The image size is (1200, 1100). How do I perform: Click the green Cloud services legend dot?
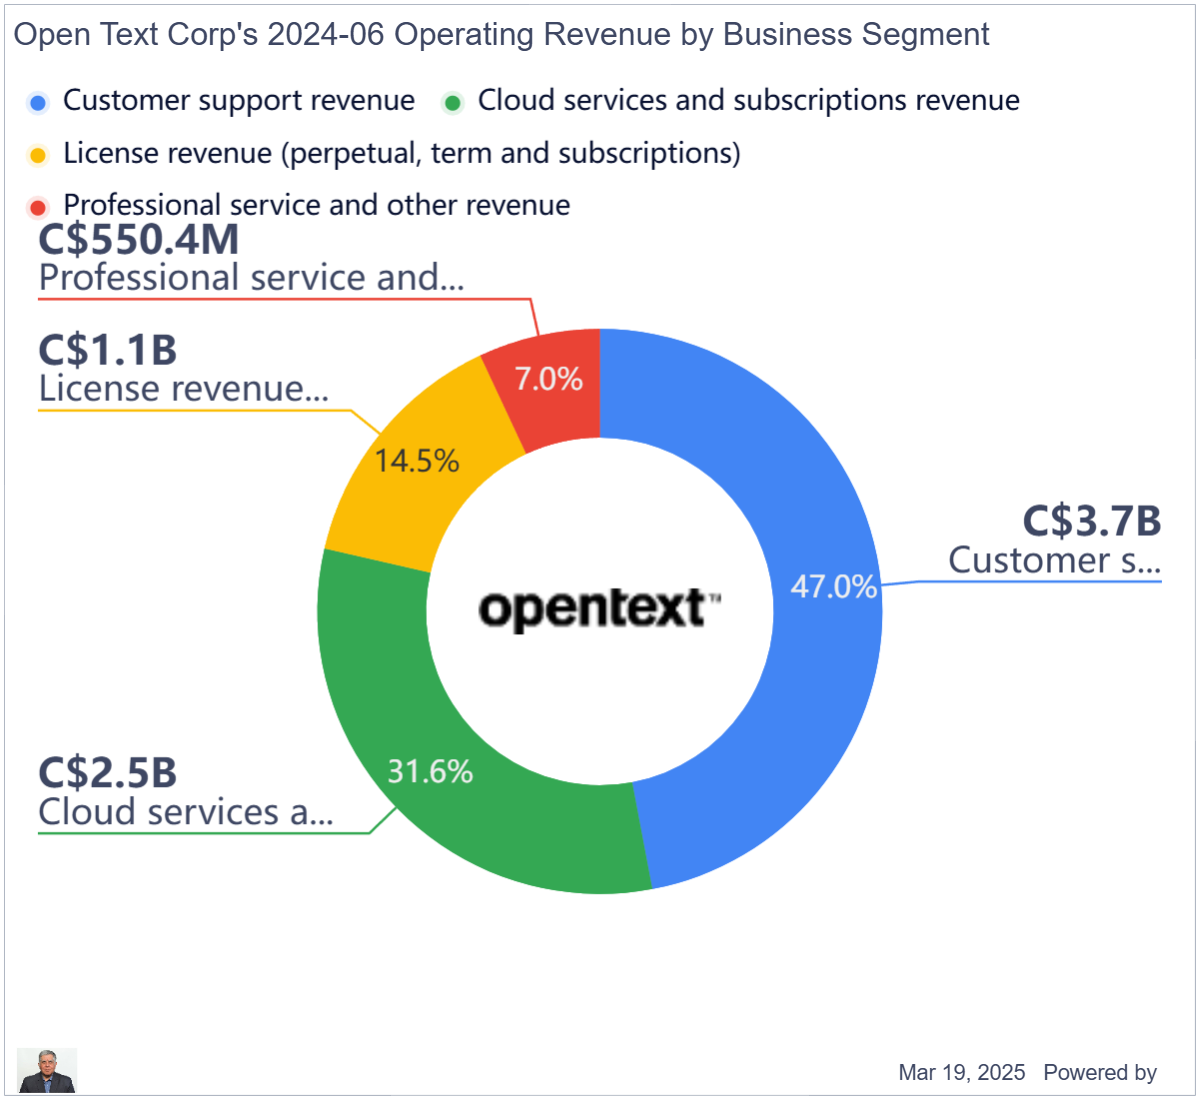pos(453,102)
